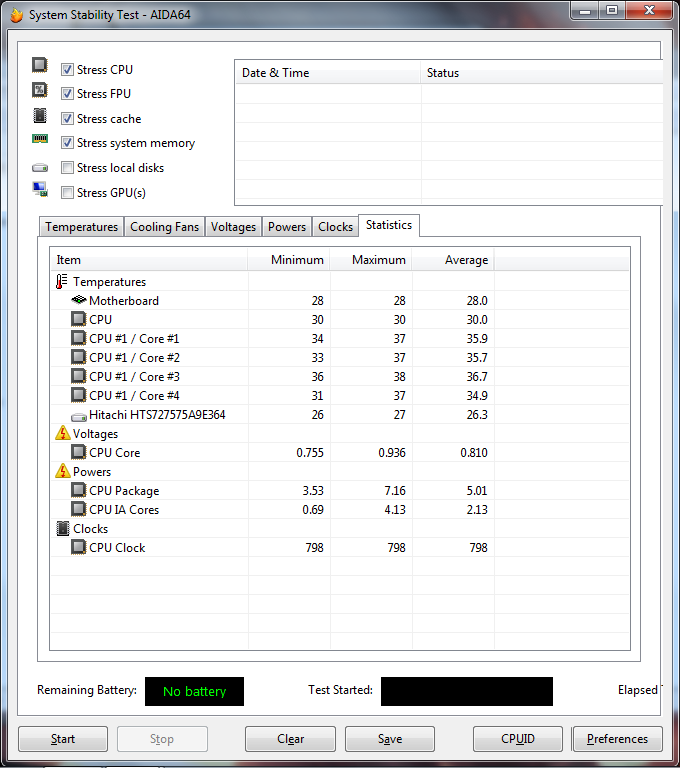This screenshot has height=769, width=680.
Task: Click the Maximum column header
Action: point(371,260)
